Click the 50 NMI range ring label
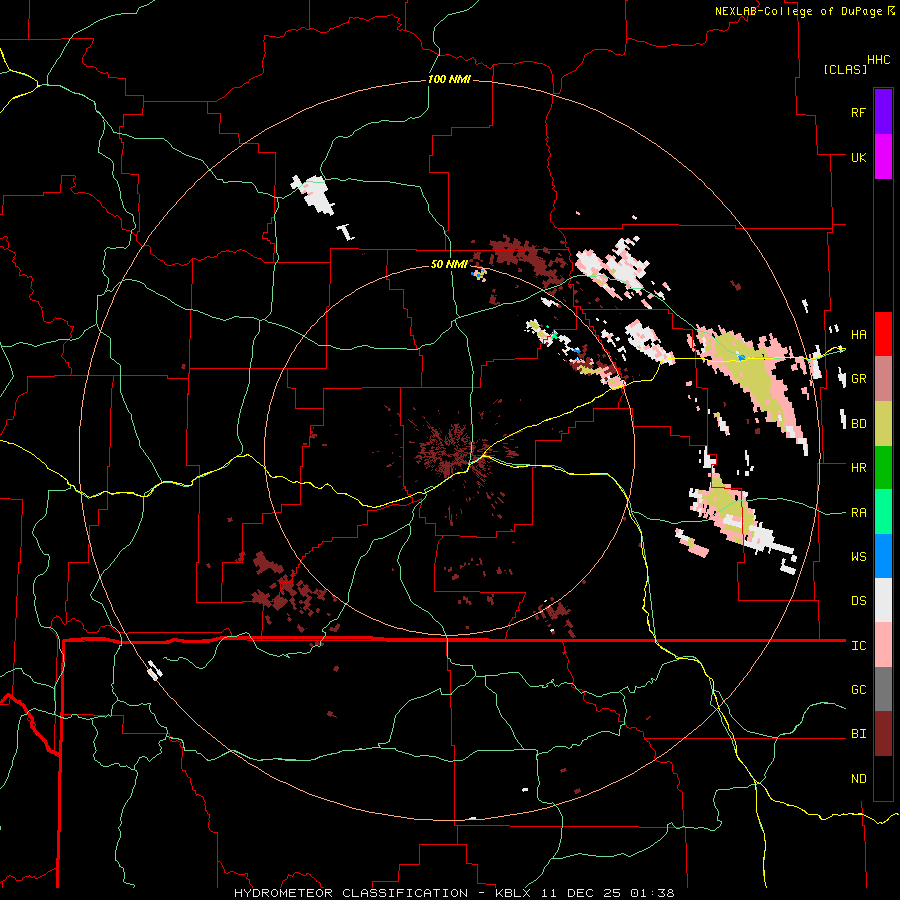Viewport: 900px width, 900px height. click(x=449, y=264)
